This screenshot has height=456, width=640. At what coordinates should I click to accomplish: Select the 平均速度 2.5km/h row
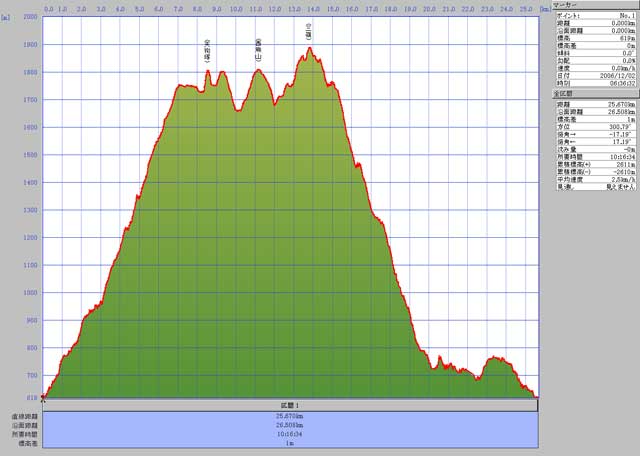(x=594, y=177)
